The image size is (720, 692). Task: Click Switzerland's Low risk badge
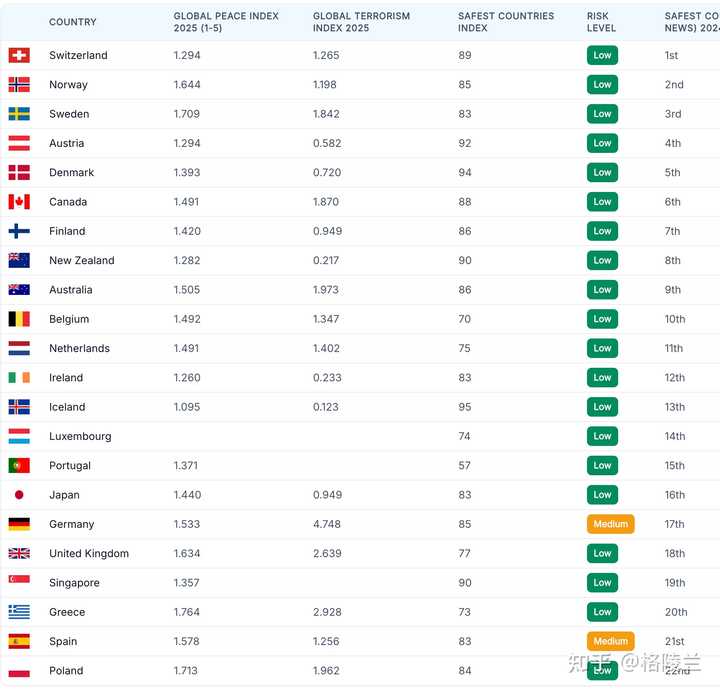602,55
